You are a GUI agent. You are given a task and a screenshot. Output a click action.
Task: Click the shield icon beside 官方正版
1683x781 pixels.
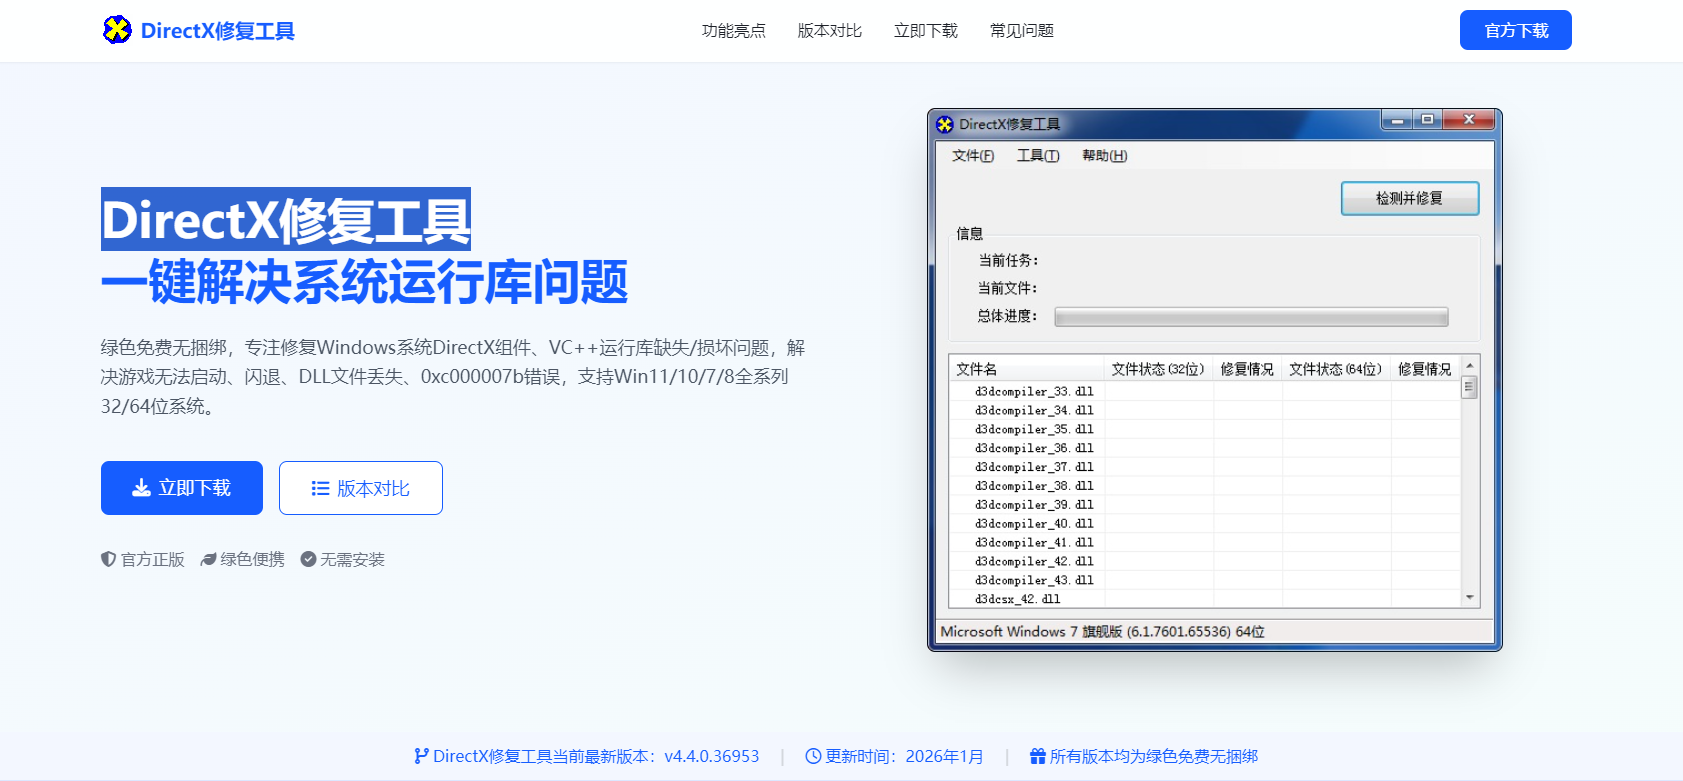tap(108, 559)
